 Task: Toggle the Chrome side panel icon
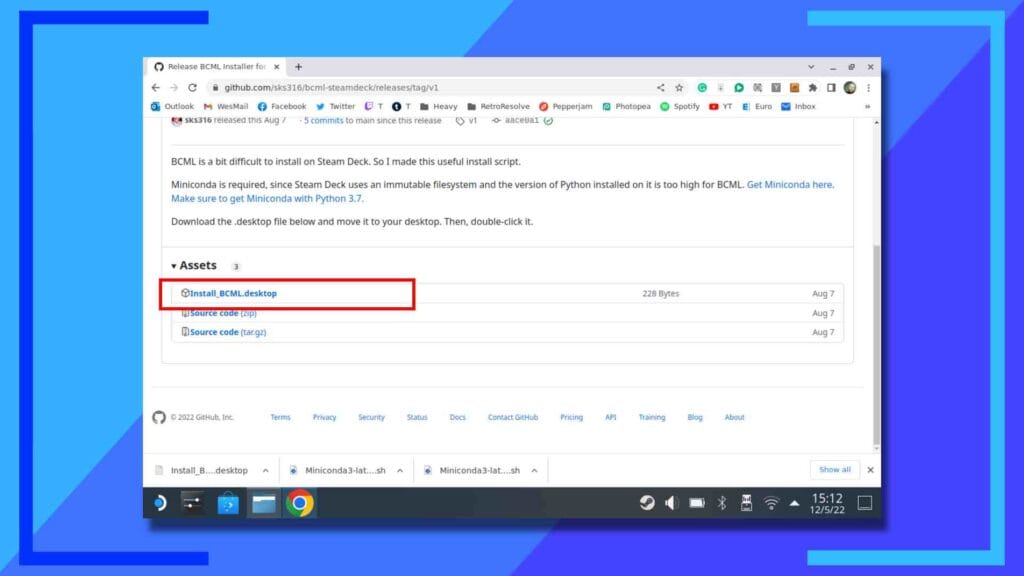pyautogui.click(x=831, y=88)
